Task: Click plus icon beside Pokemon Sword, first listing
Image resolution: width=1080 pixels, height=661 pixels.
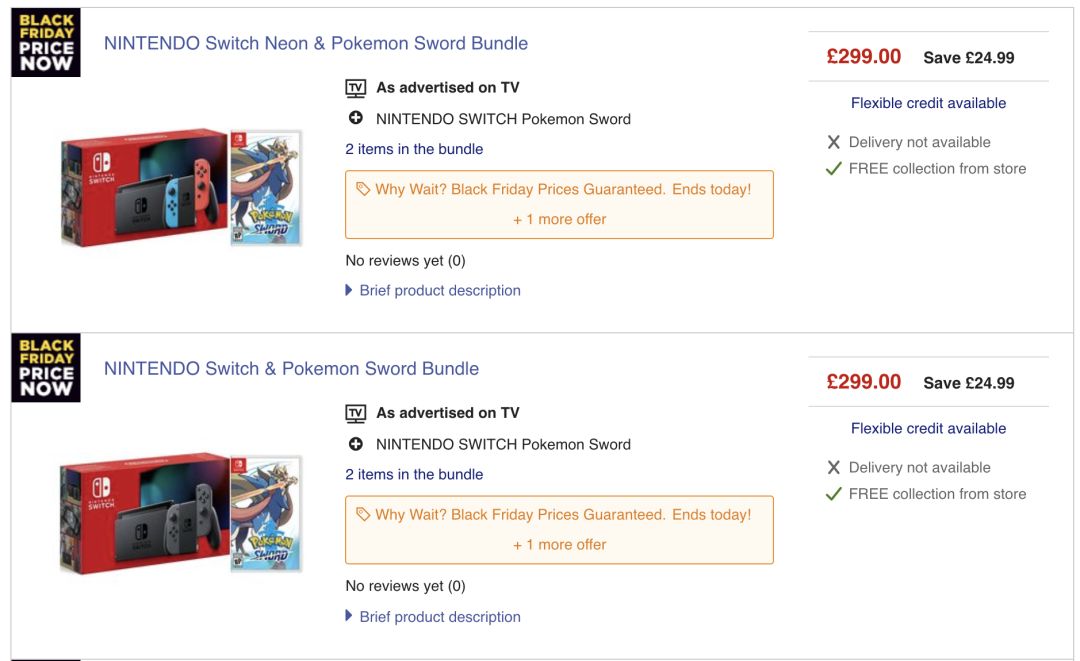Action: (x=356, y=119)
